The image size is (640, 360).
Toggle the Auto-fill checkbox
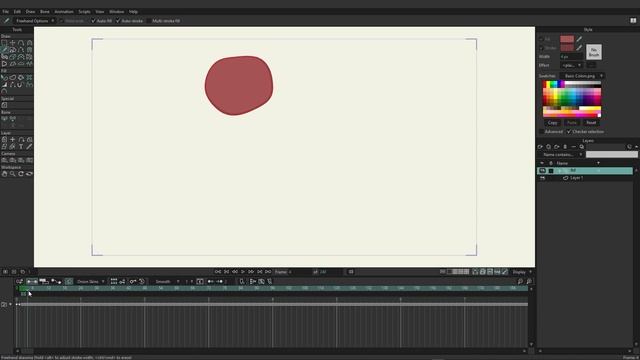click(x=93, y=20)
